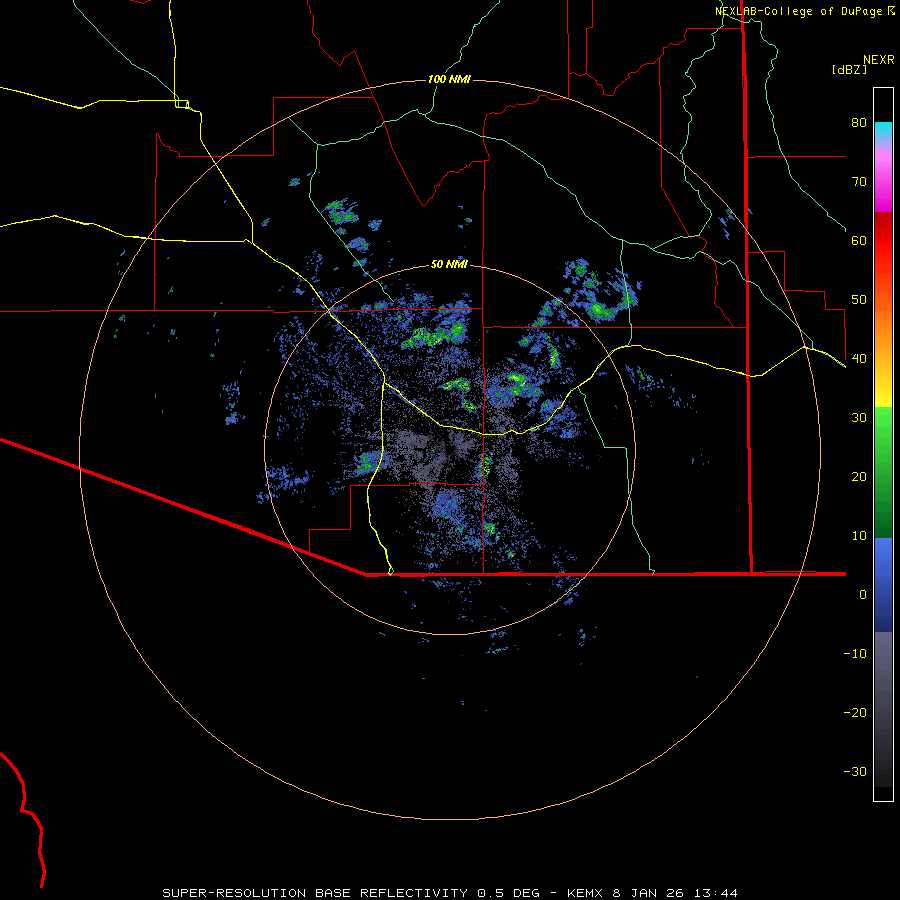Click the [dBZ] units label

click(849, 69)
